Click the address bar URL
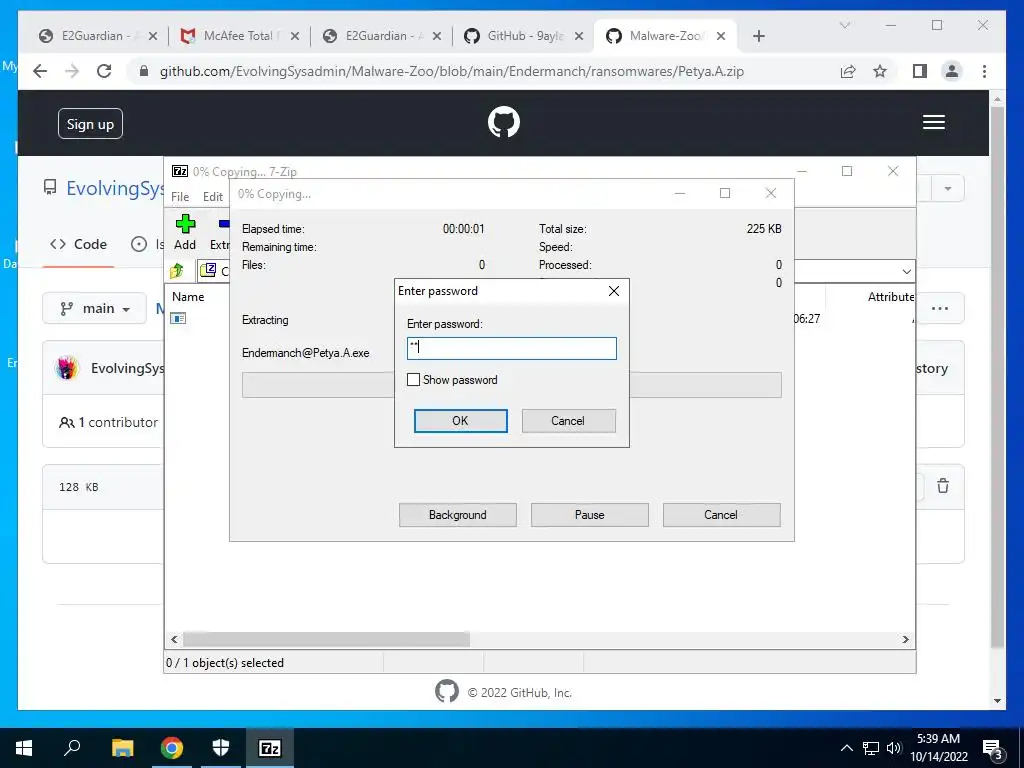The height and width of the screenshot is (768, 1024). tap(451, 71)
